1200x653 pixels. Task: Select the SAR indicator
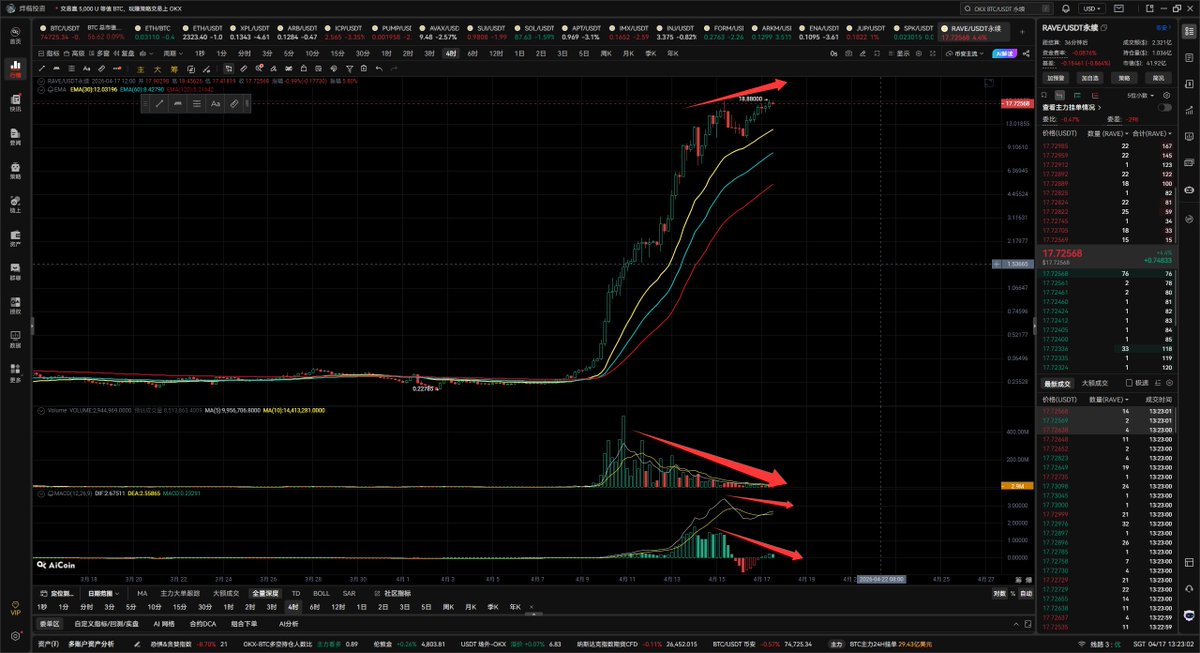348,593
